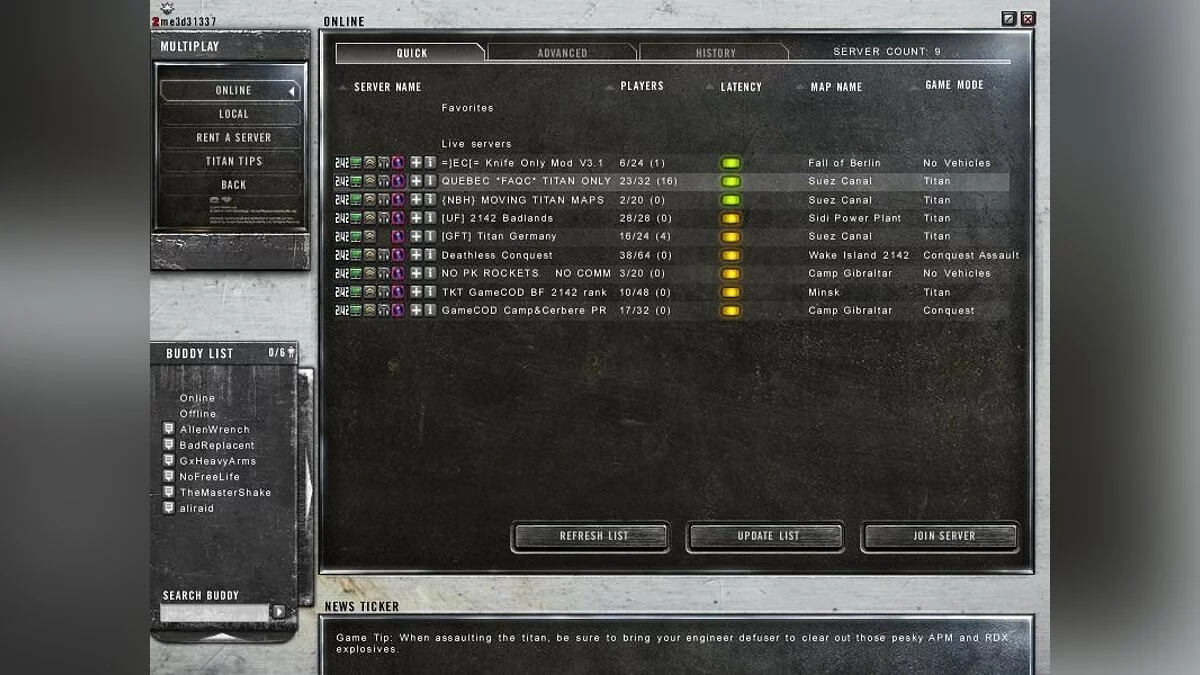Sort servers by Server Name arrow
This screenshot has width=1200, height=675.
pos(343,88)
